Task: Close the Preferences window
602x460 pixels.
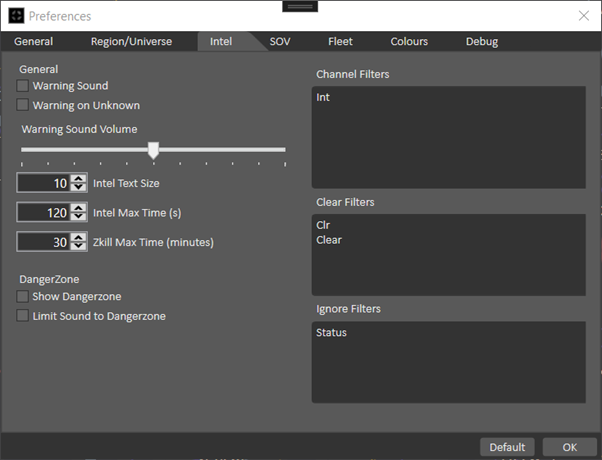Action: (583, 16)
